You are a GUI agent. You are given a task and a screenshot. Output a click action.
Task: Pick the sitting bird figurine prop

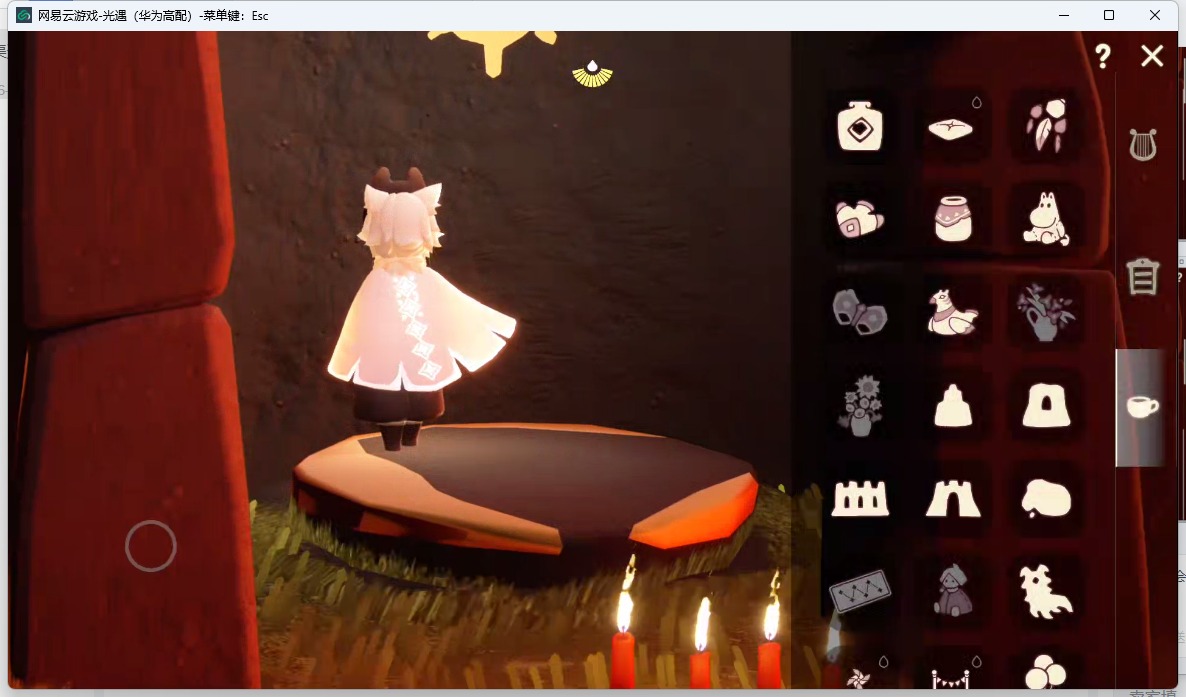[x=952, y=312]
